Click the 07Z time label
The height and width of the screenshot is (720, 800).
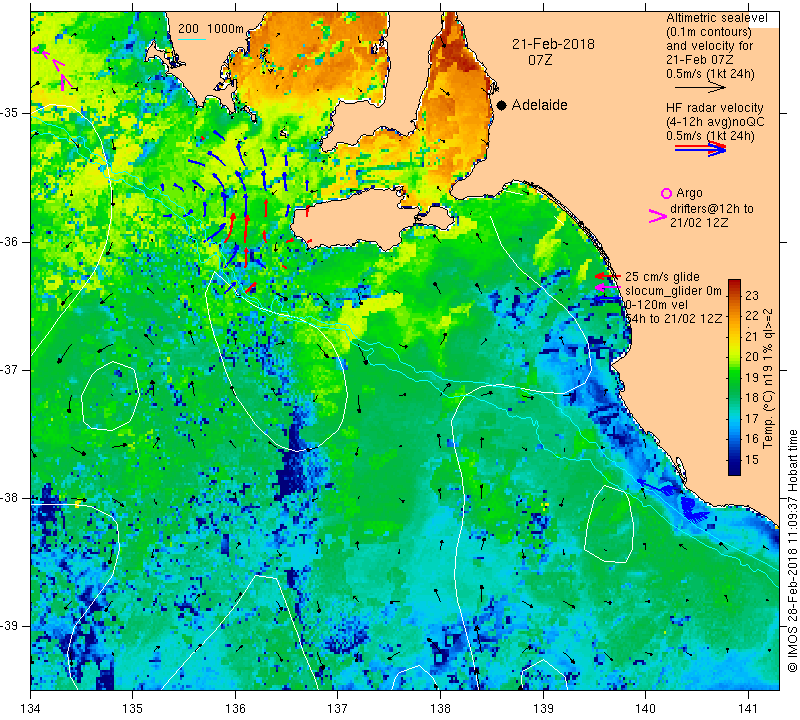point(540,60)
